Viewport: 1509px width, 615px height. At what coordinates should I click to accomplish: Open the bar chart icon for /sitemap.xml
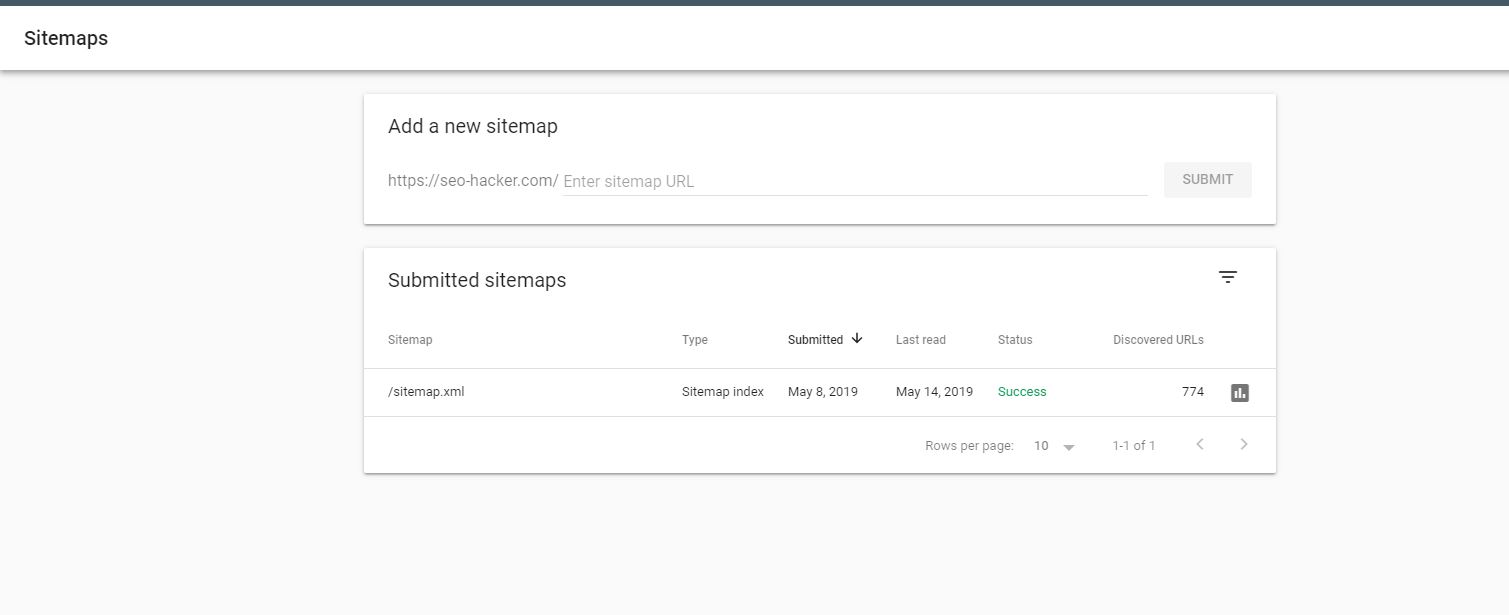pyautogui.click(x=1240, y=393)
